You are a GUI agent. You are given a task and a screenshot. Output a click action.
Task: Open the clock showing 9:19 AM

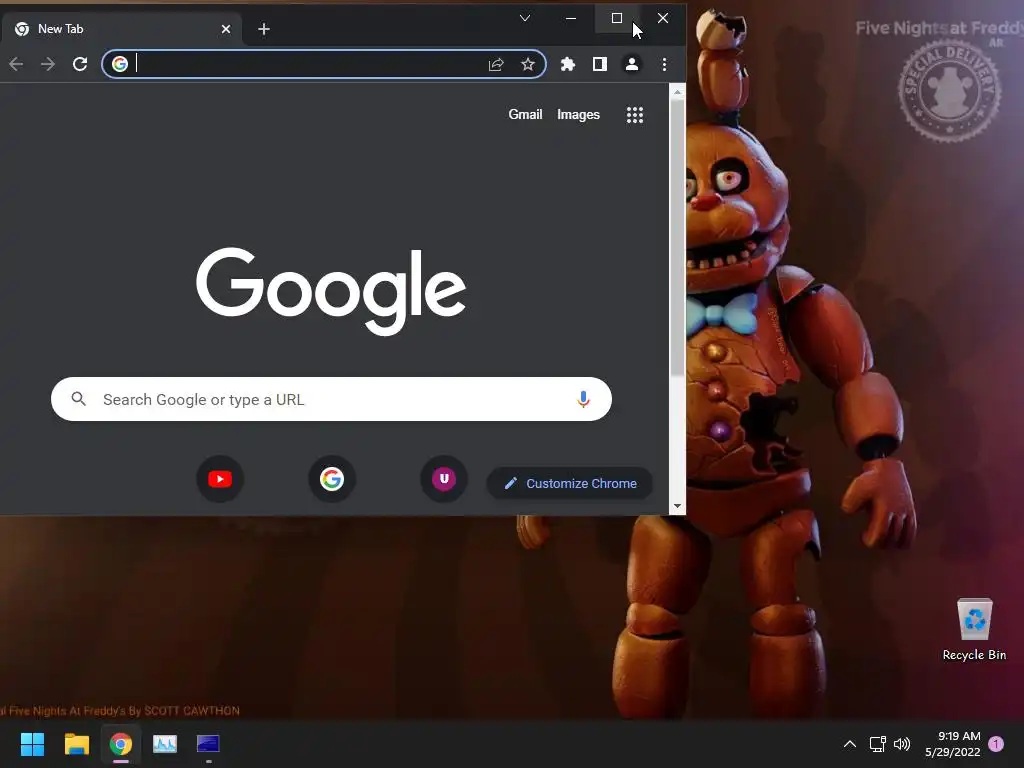(x=953, y=744)
